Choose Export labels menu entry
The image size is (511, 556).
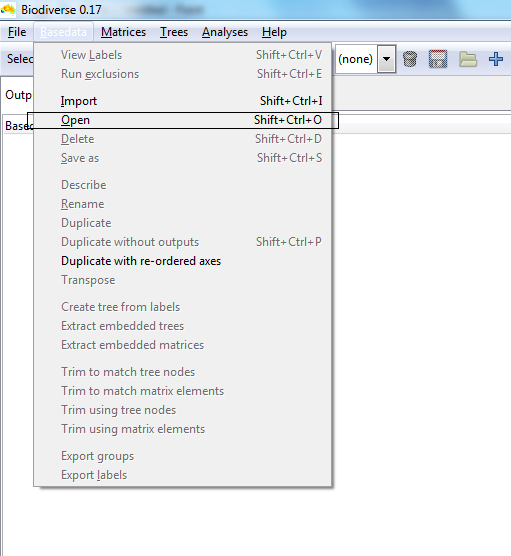click(183, 475)
